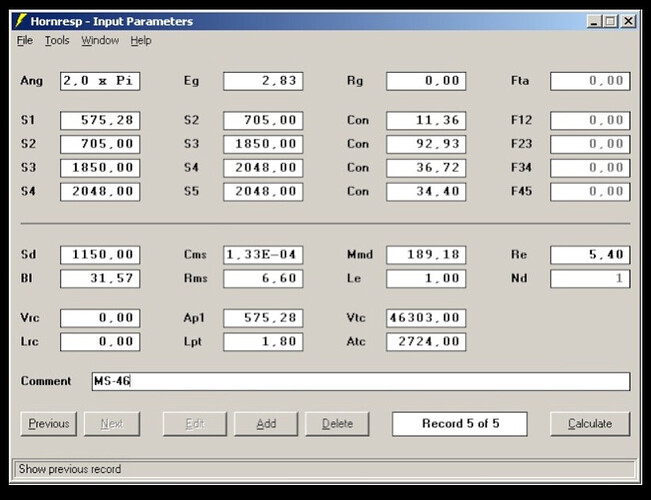Click the Atc field showing 2724,00

point(426,342)
